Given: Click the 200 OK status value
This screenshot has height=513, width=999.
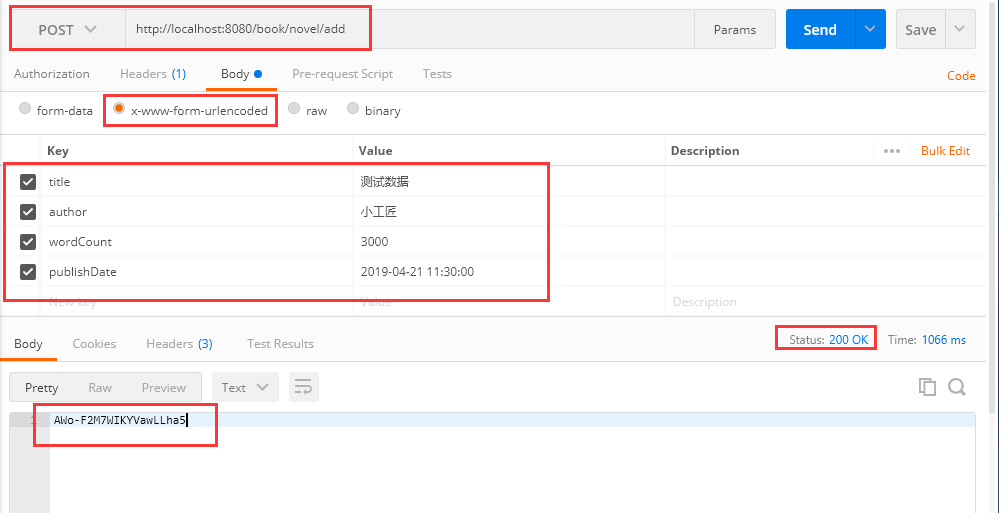Looking at the screenshot, I should coord(849,340).
